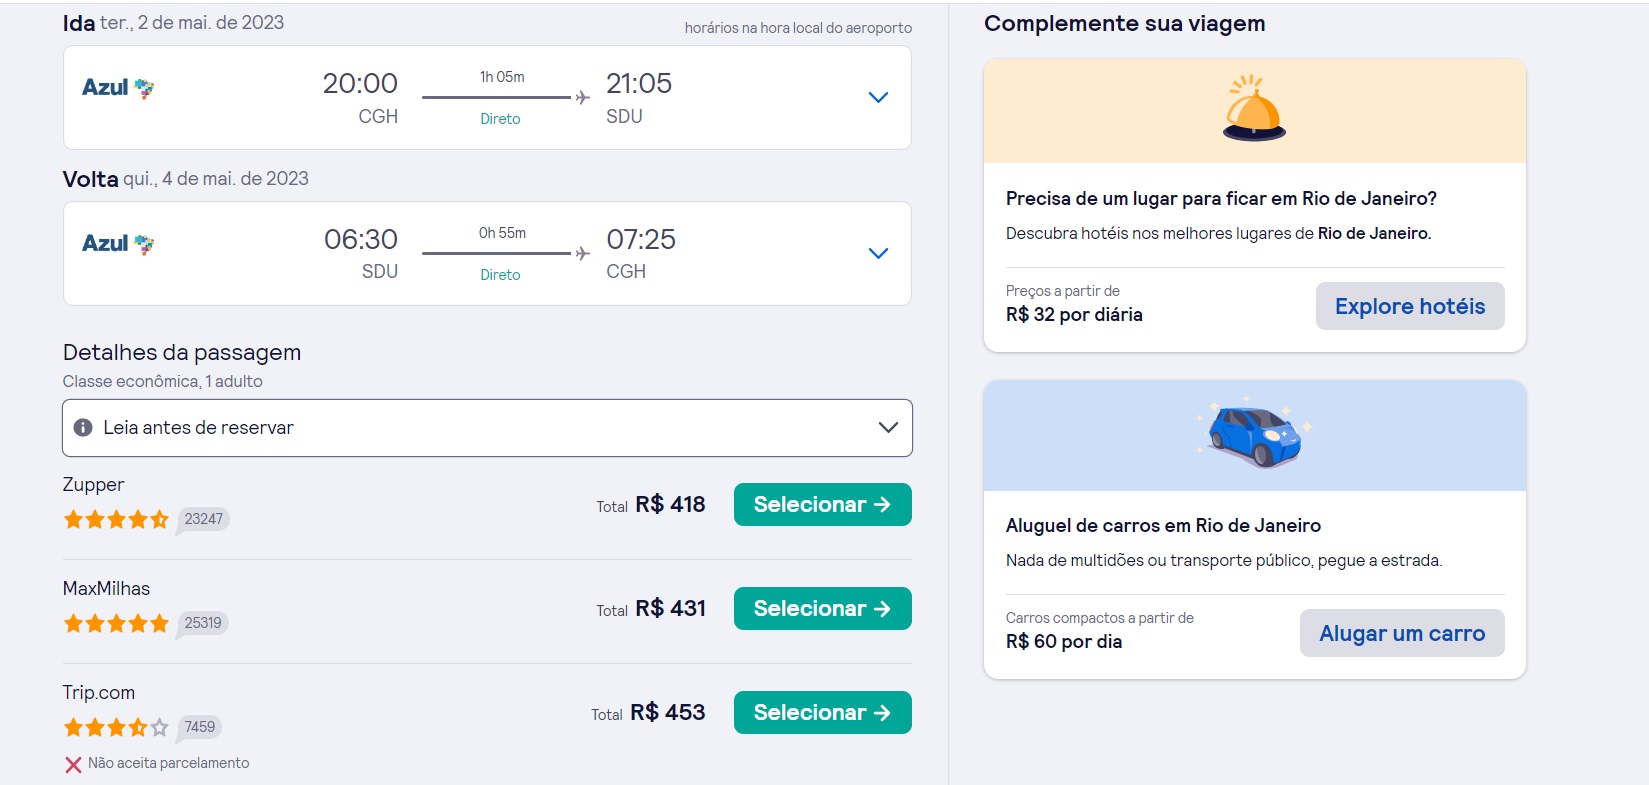Screen dimensions: 1649x785
Task: Open the Leia antes de reservar dropdown
Action: coord(887,428)
